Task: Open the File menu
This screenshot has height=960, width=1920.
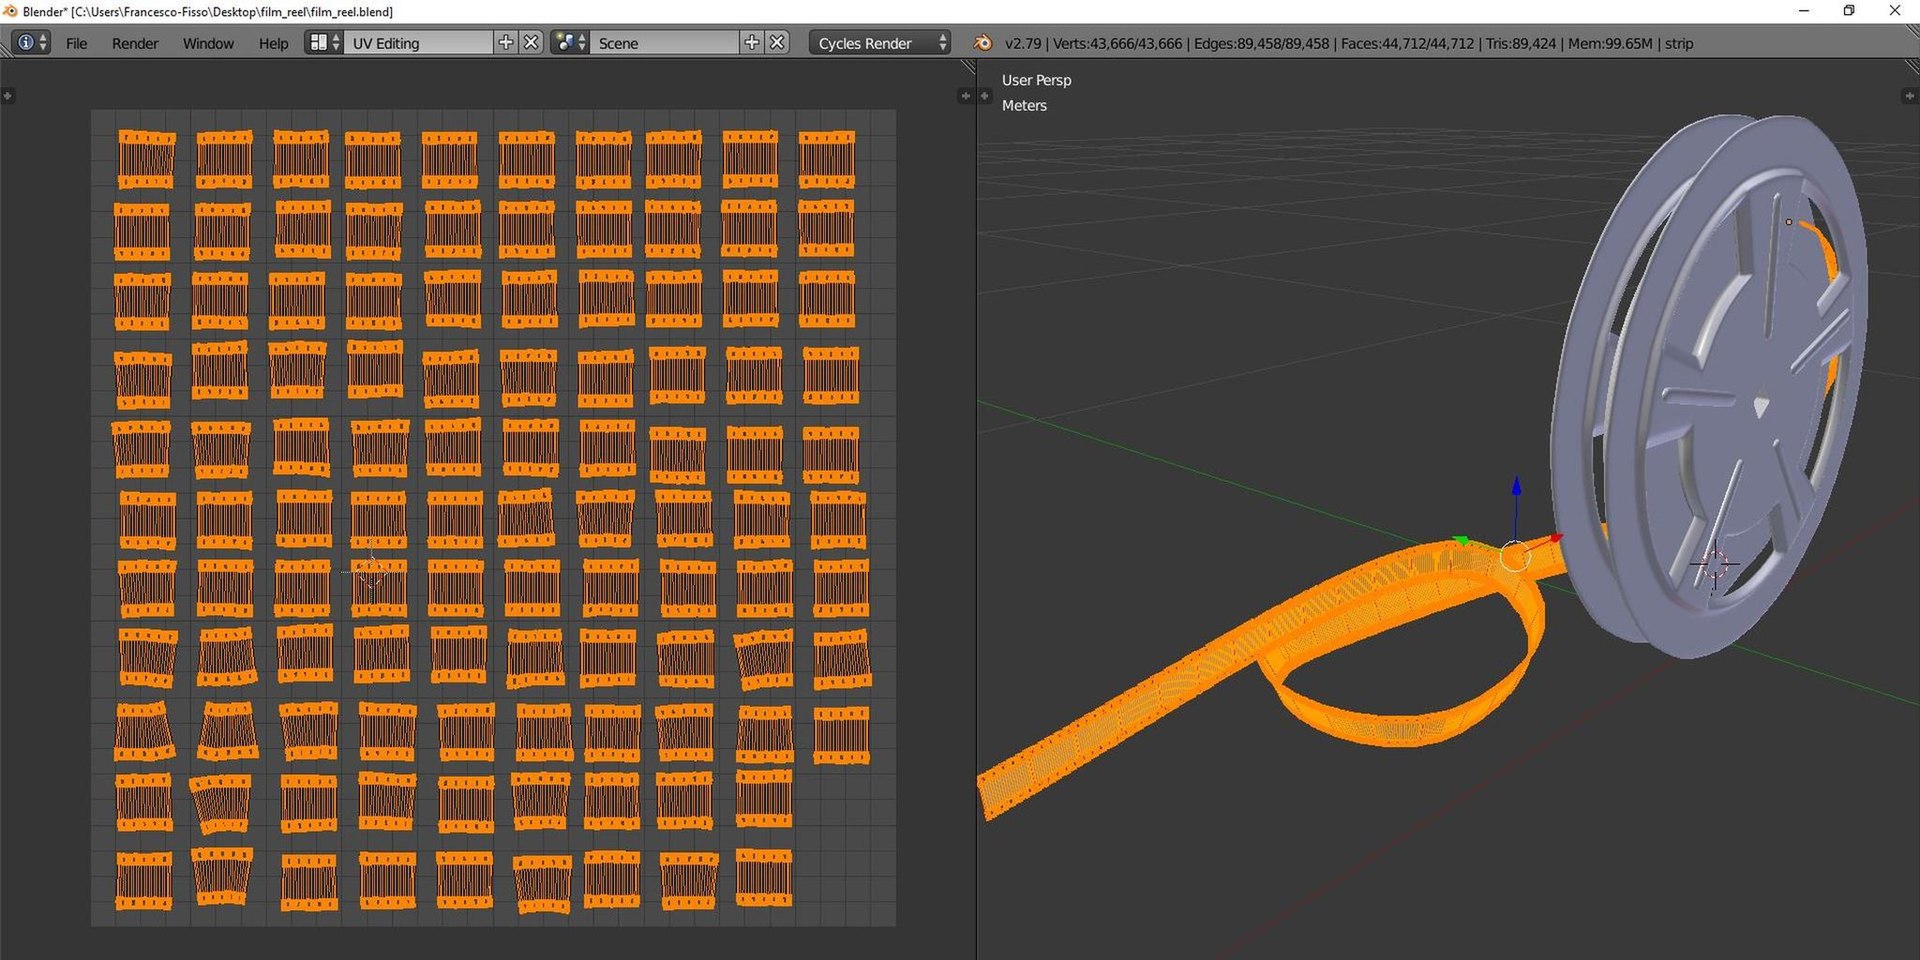Action: [x=76, y=43]
